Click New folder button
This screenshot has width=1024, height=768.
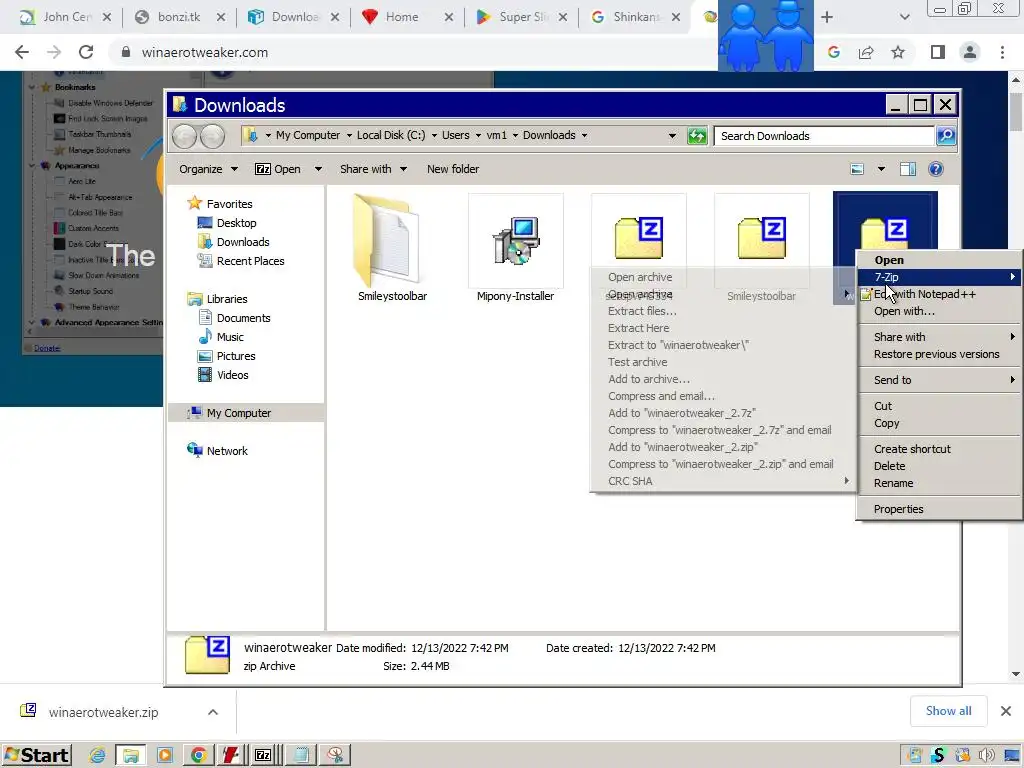[453, 169]
